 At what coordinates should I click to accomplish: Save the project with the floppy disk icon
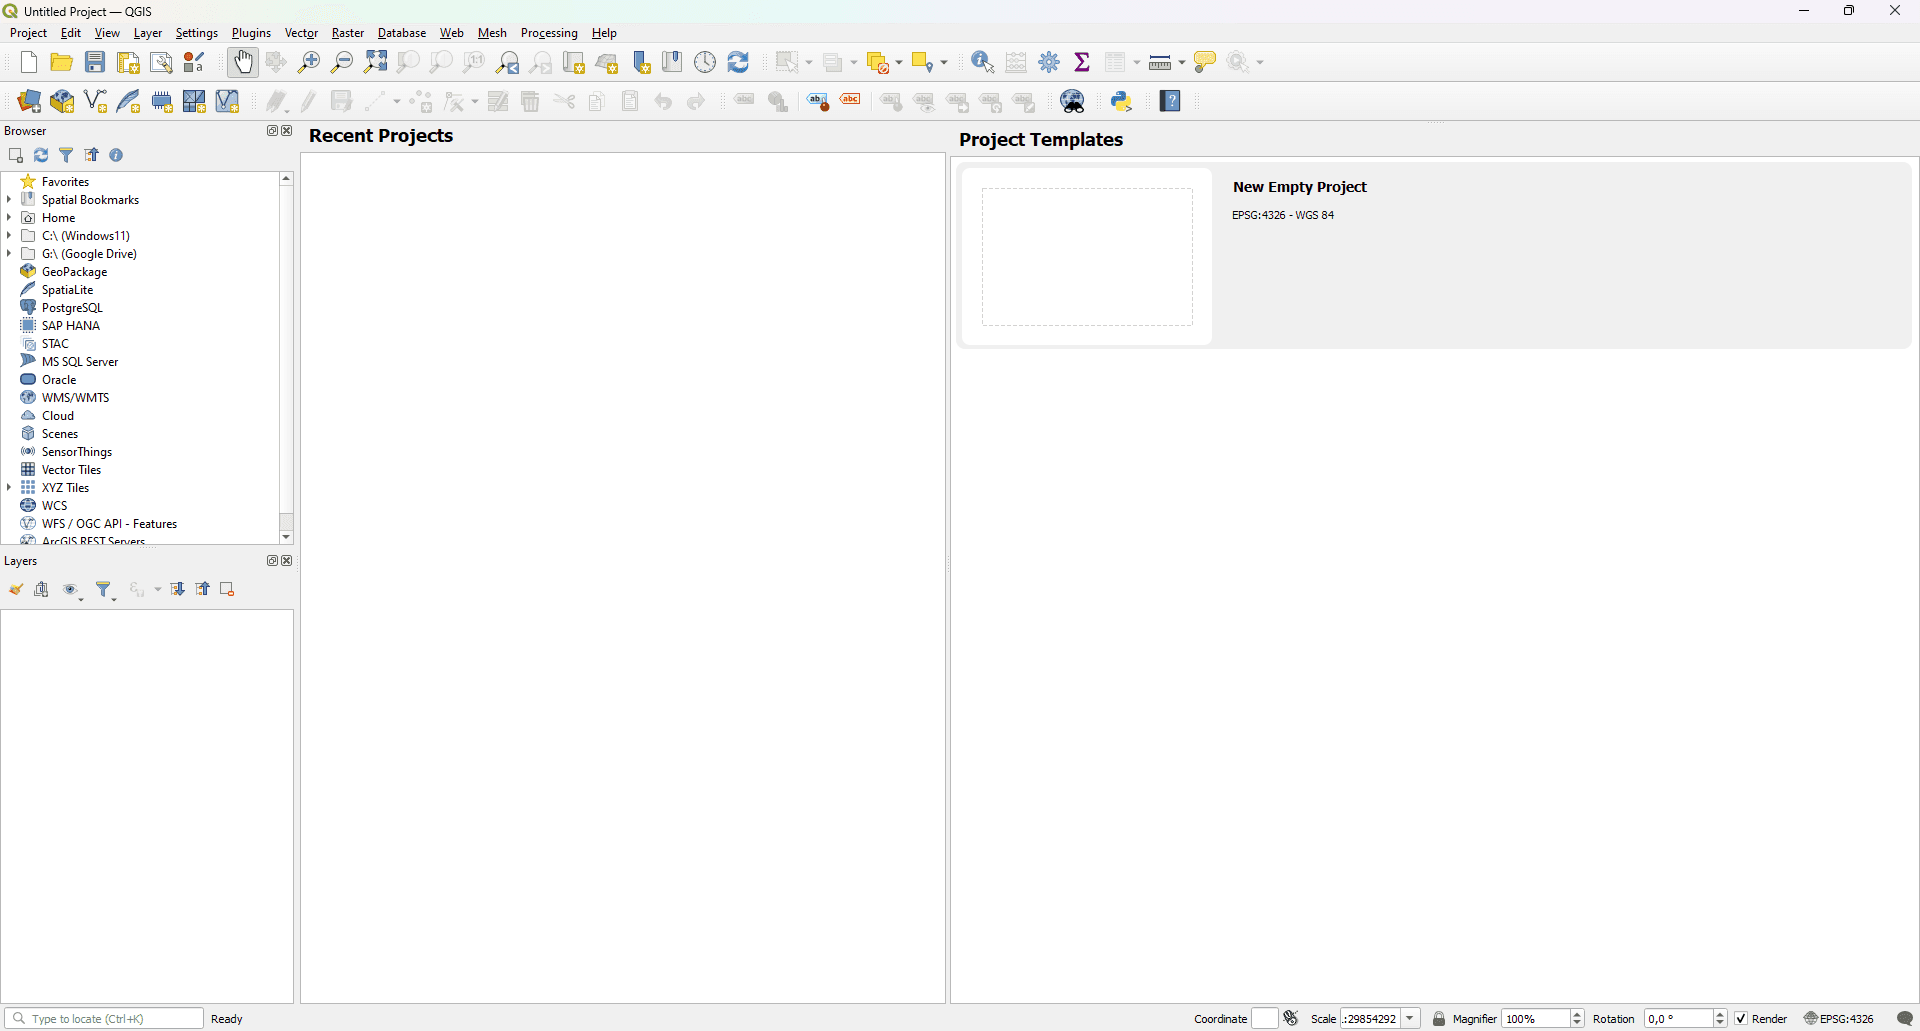click(95, 63)
